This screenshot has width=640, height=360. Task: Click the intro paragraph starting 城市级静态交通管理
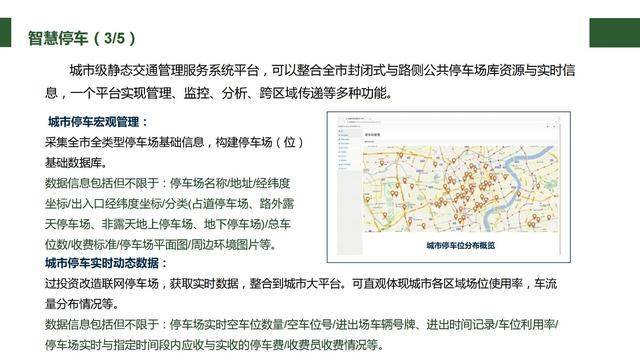tap(310, 82)
